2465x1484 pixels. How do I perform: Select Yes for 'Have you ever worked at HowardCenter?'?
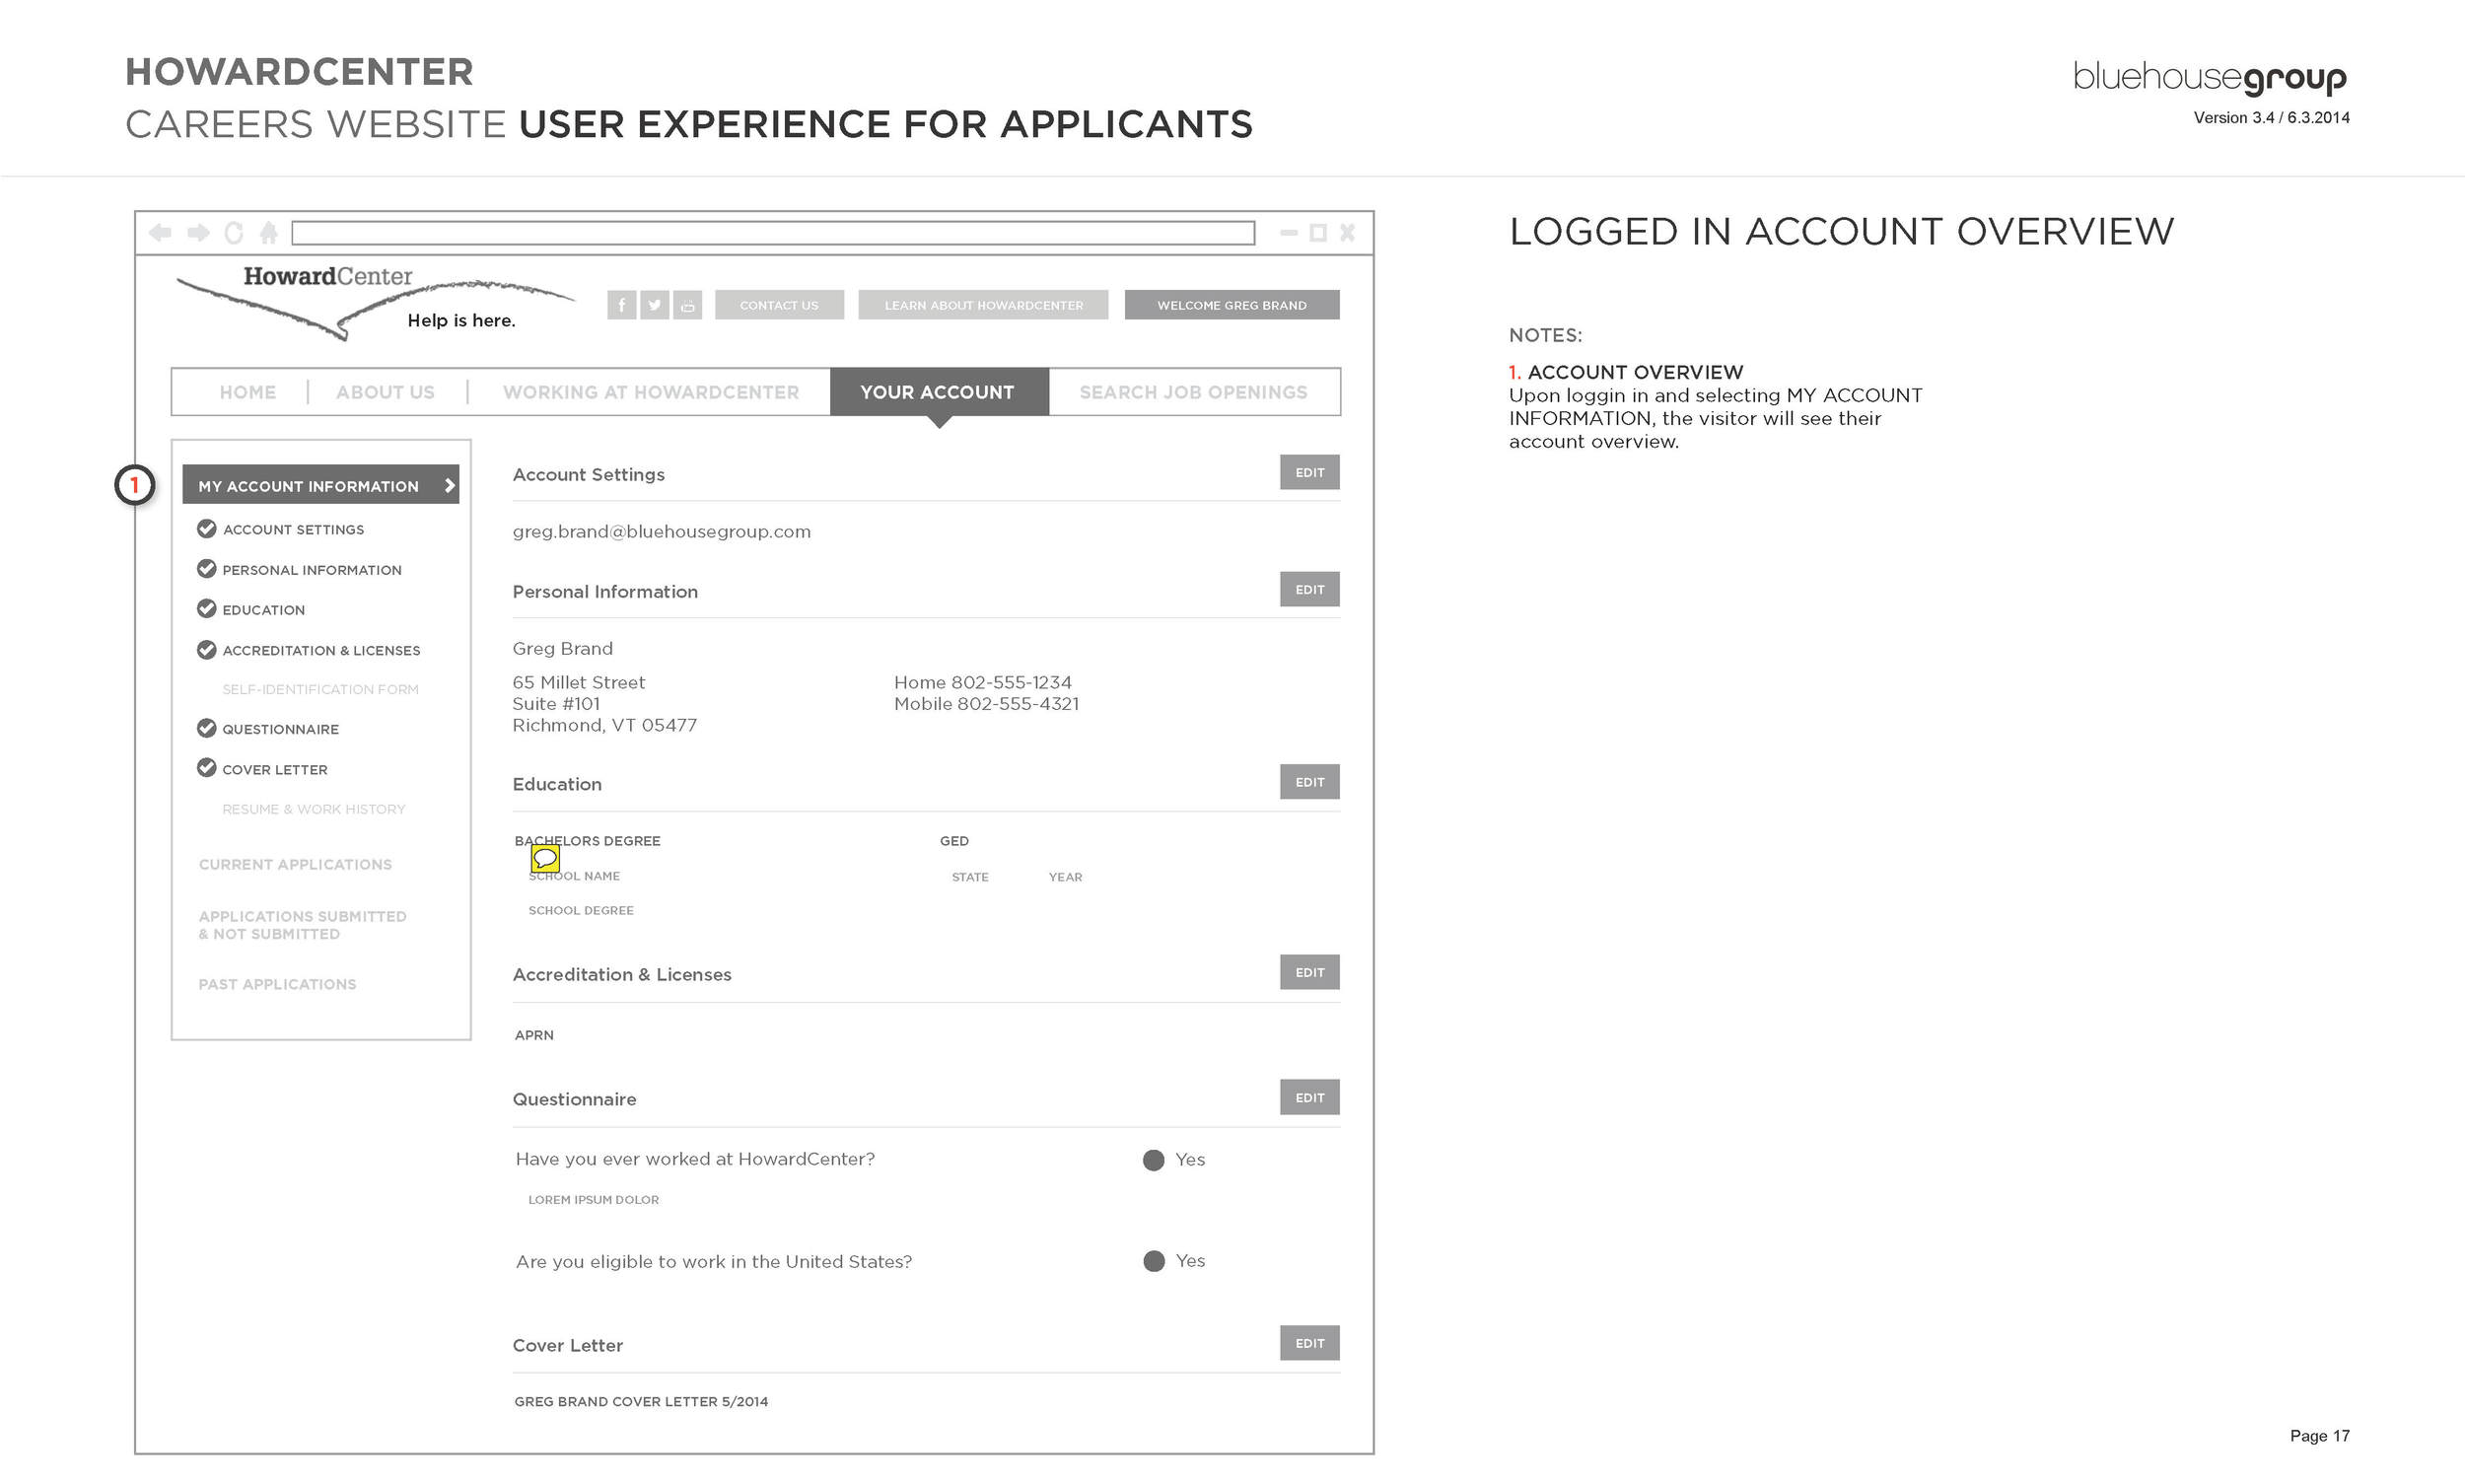coord(1153,1159)
